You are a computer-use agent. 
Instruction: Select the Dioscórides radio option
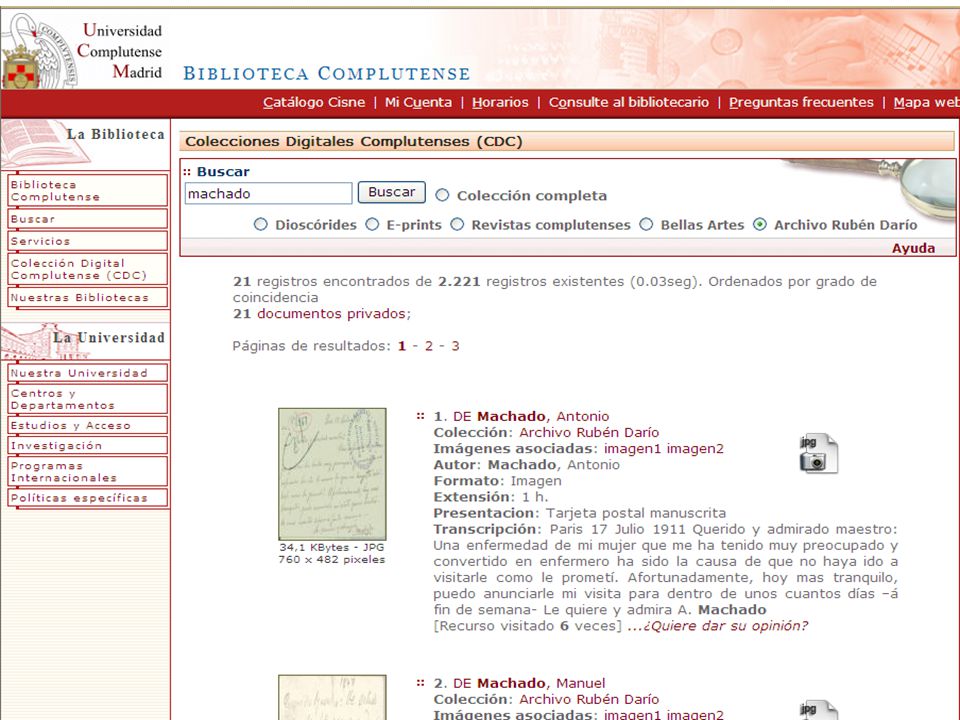[x=261, y=225]
